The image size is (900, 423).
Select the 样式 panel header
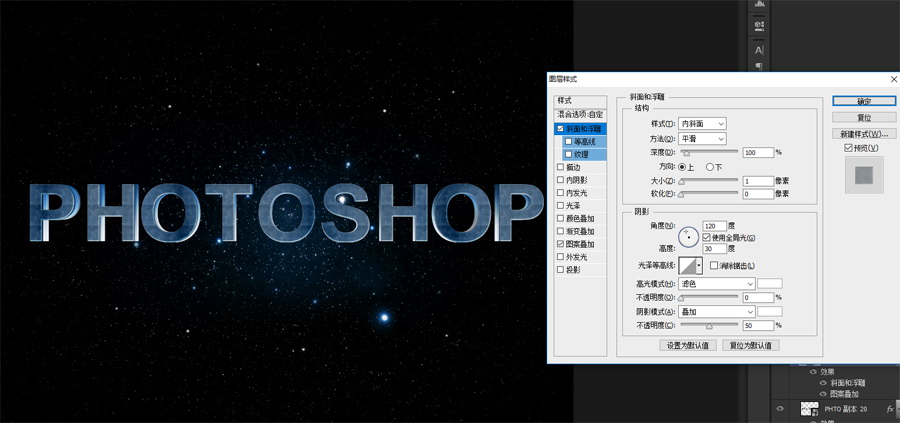[580, 100]
